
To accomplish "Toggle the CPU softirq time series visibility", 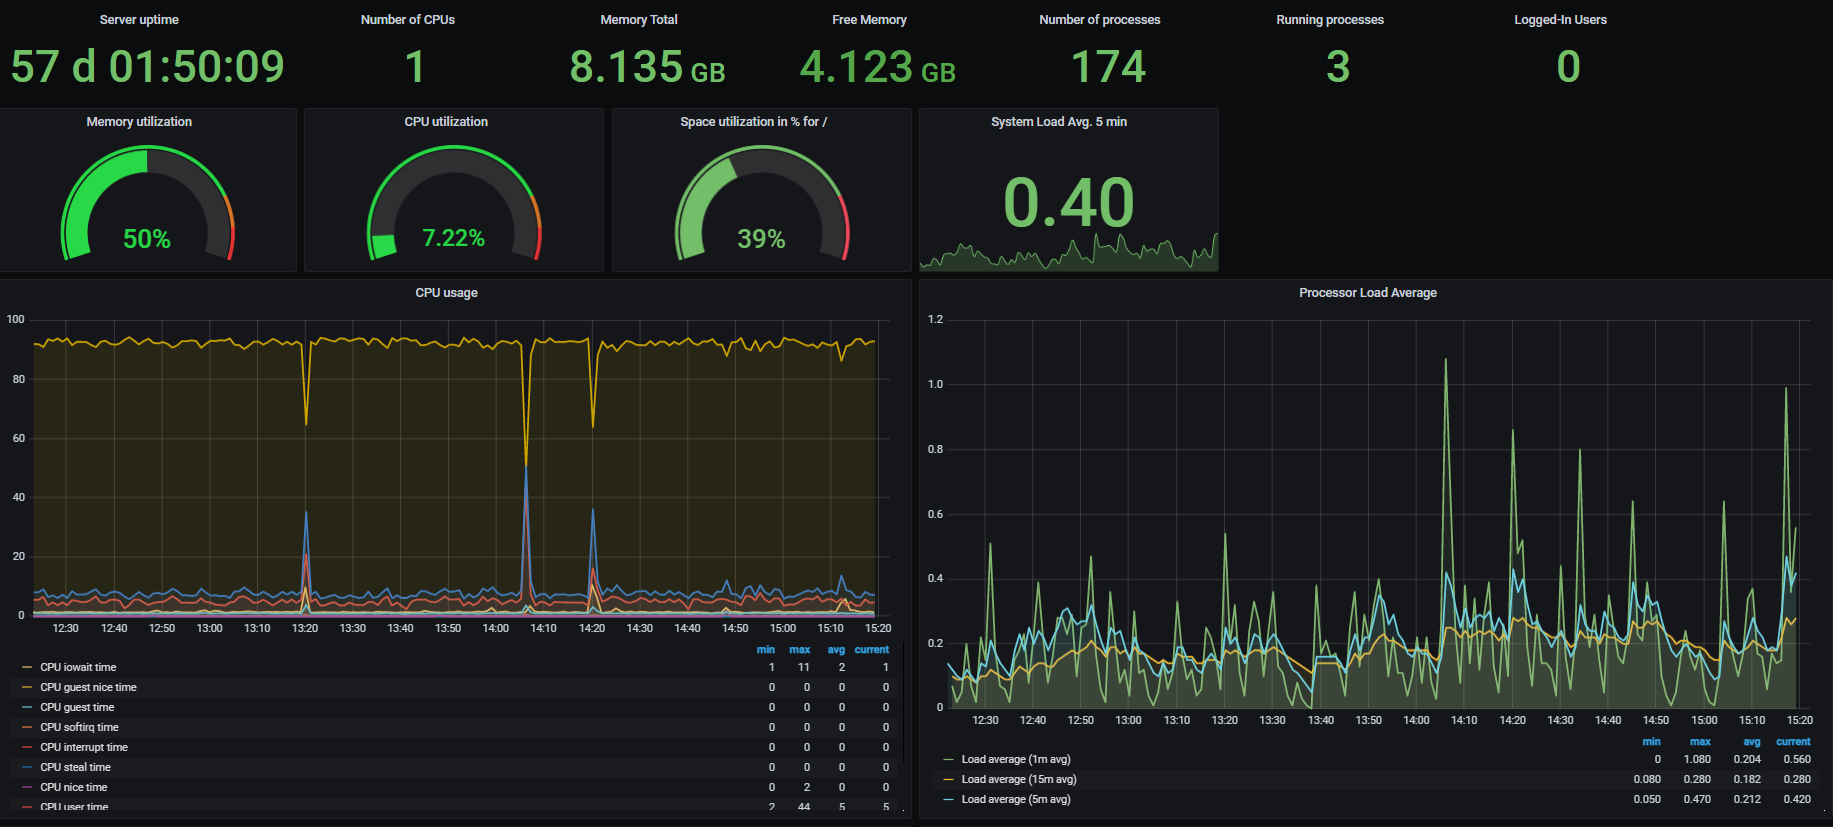I will (79, 727).
